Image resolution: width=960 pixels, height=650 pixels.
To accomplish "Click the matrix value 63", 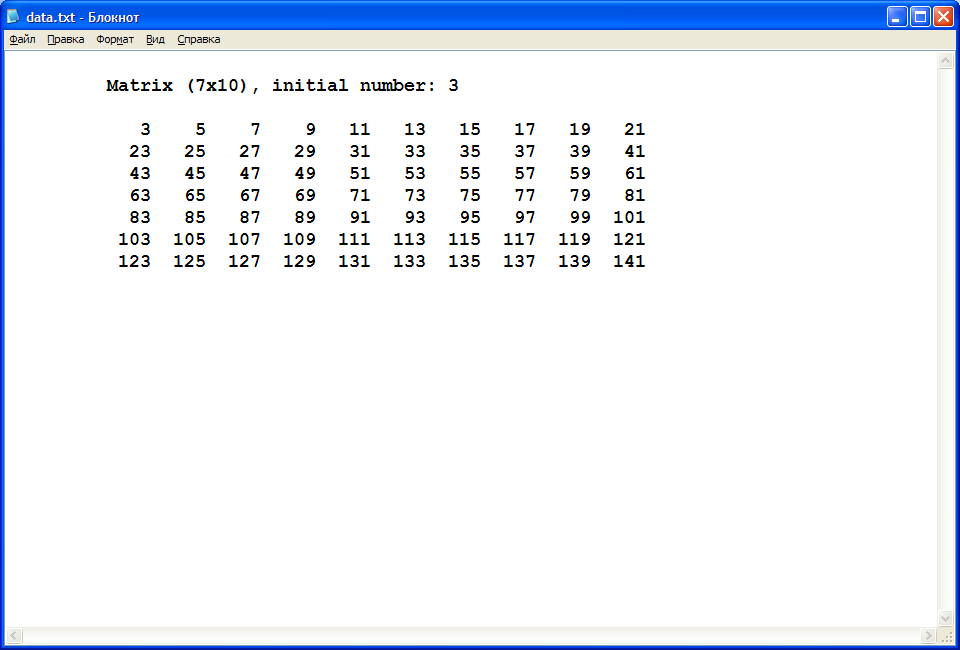I will click(x=140, y=196).
